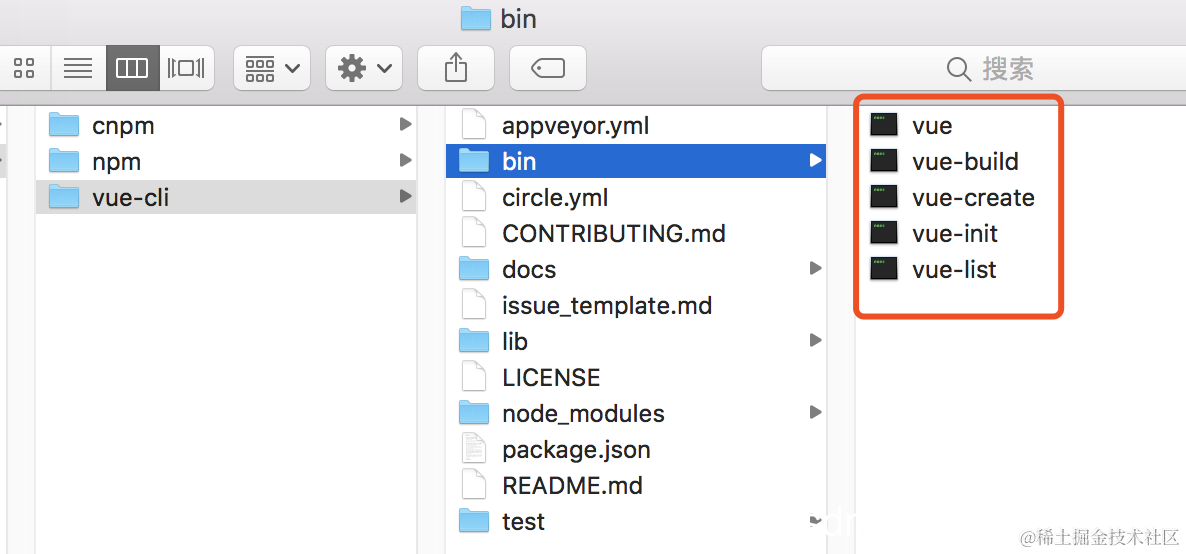Select the vue-init executable icon
This screenshot has height=554, width=1186.
(883, 233)
